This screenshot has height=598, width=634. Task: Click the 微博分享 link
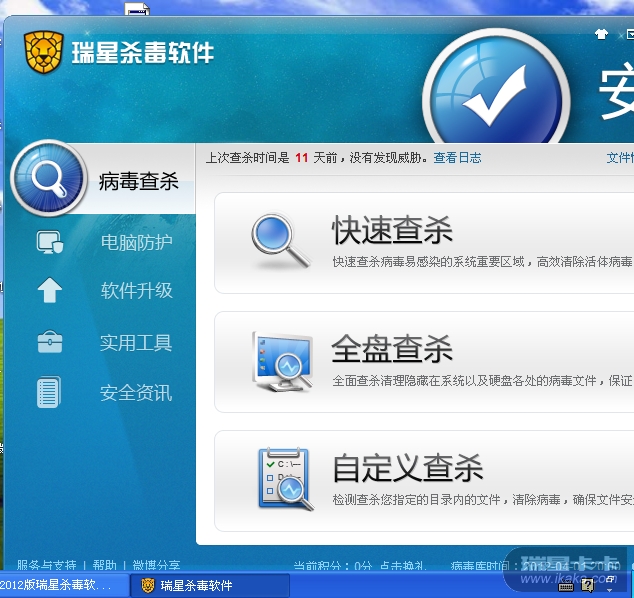point(156,564)
